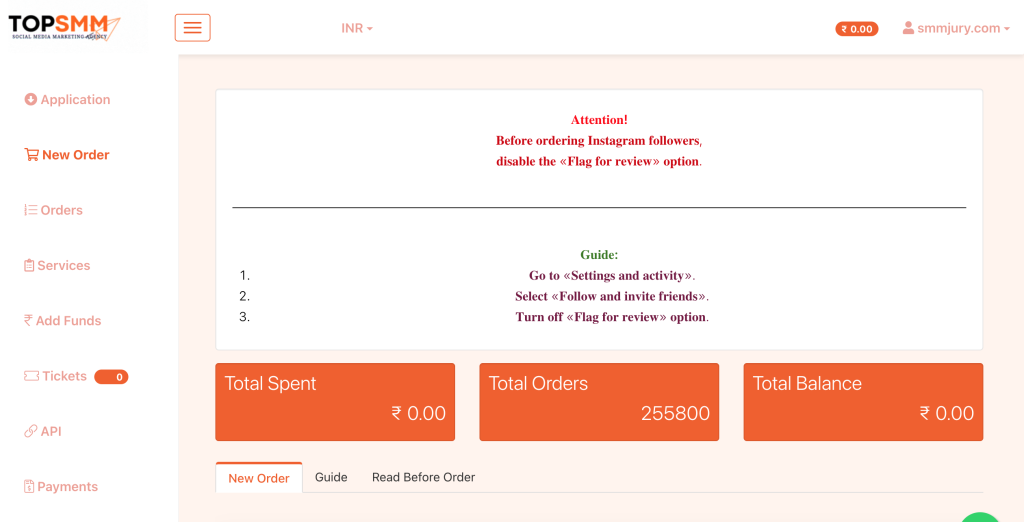Click the Application download icon
The image size is (1024, 522).
(31, 99)
